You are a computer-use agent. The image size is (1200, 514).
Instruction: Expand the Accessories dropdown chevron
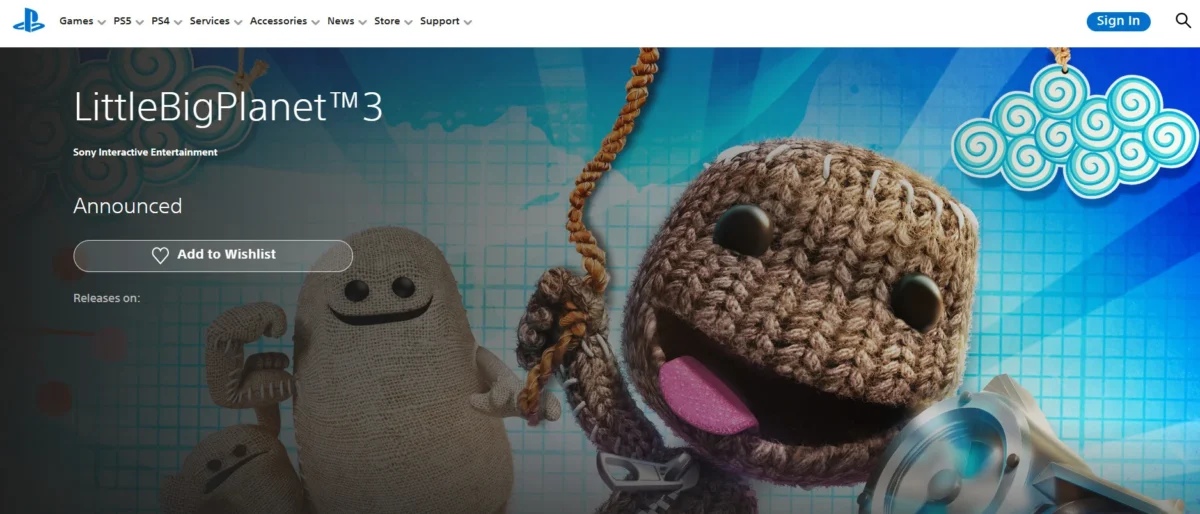pos(315,22)
